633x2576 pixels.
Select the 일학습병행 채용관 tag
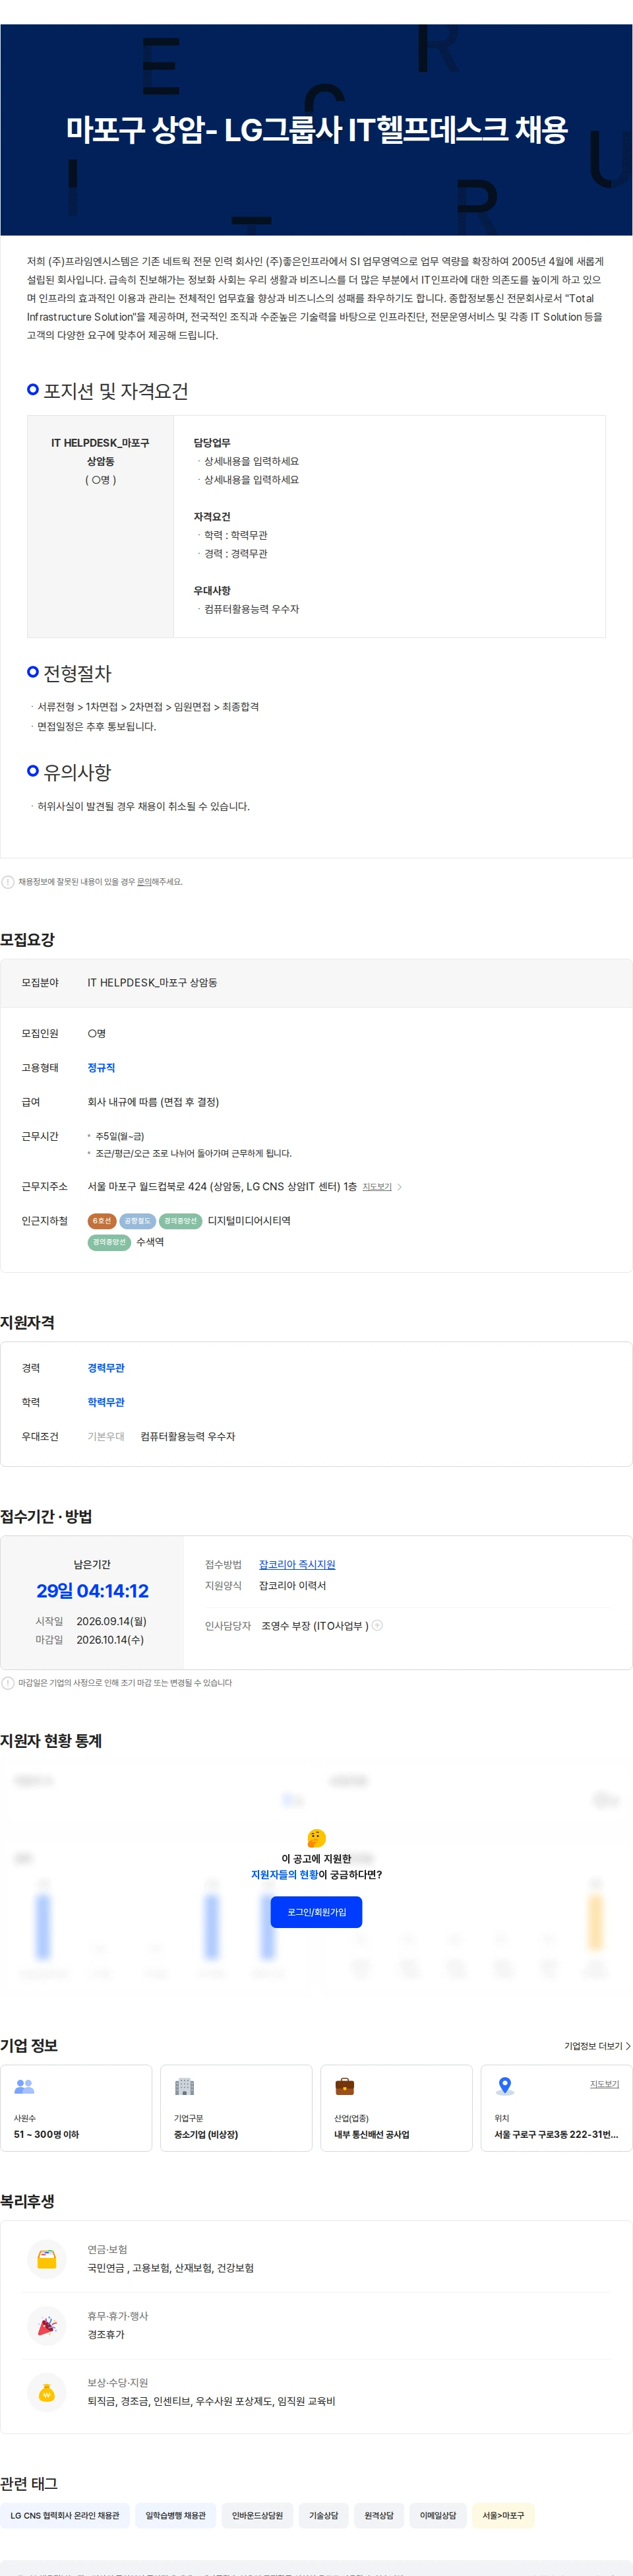coord(176,2515)
